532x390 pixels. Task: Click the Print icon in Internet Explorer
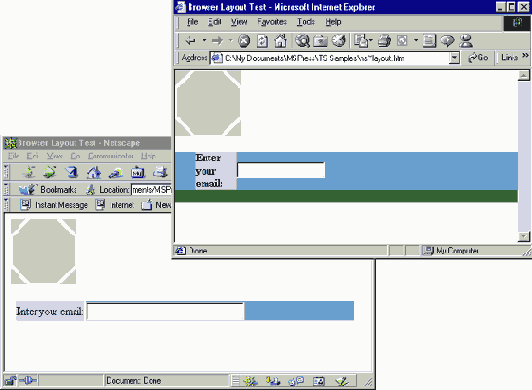[x=384, y=41]
